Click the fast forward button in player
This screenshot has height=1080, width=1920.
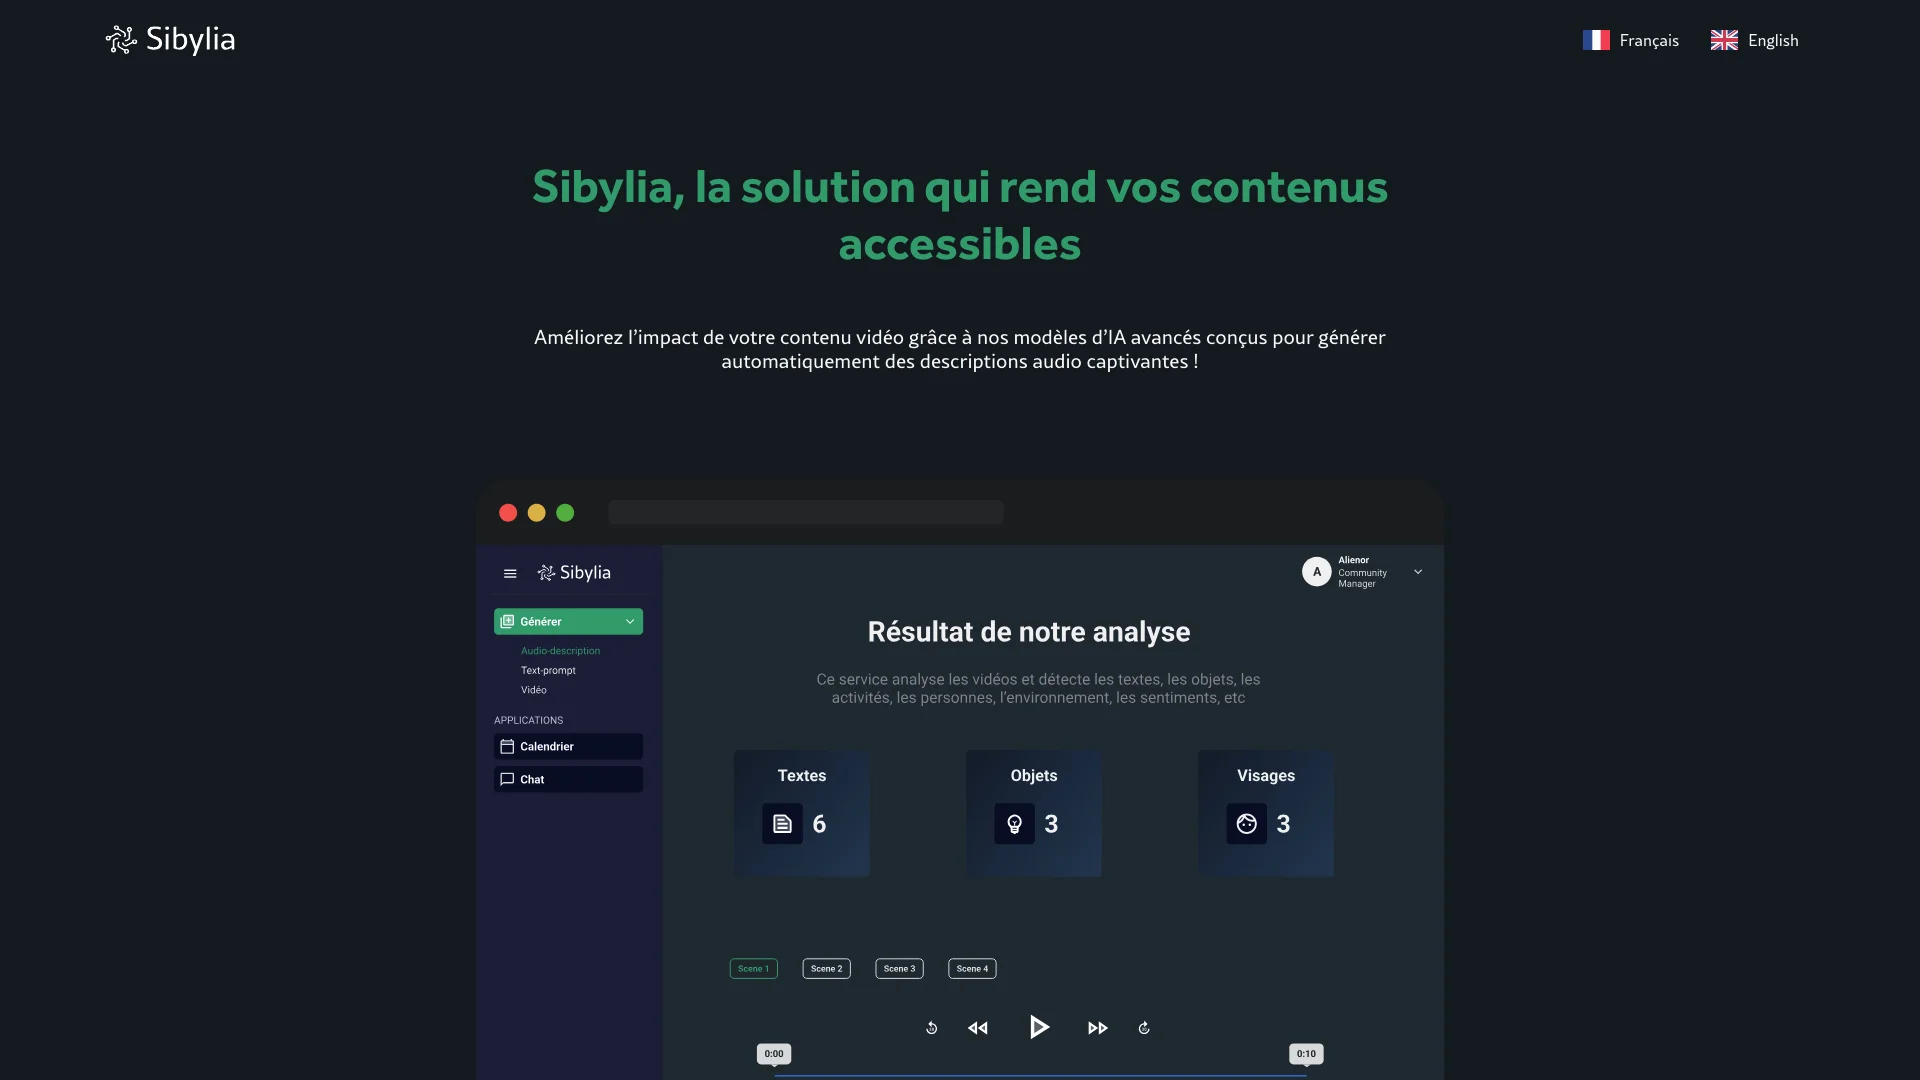1097,1027
